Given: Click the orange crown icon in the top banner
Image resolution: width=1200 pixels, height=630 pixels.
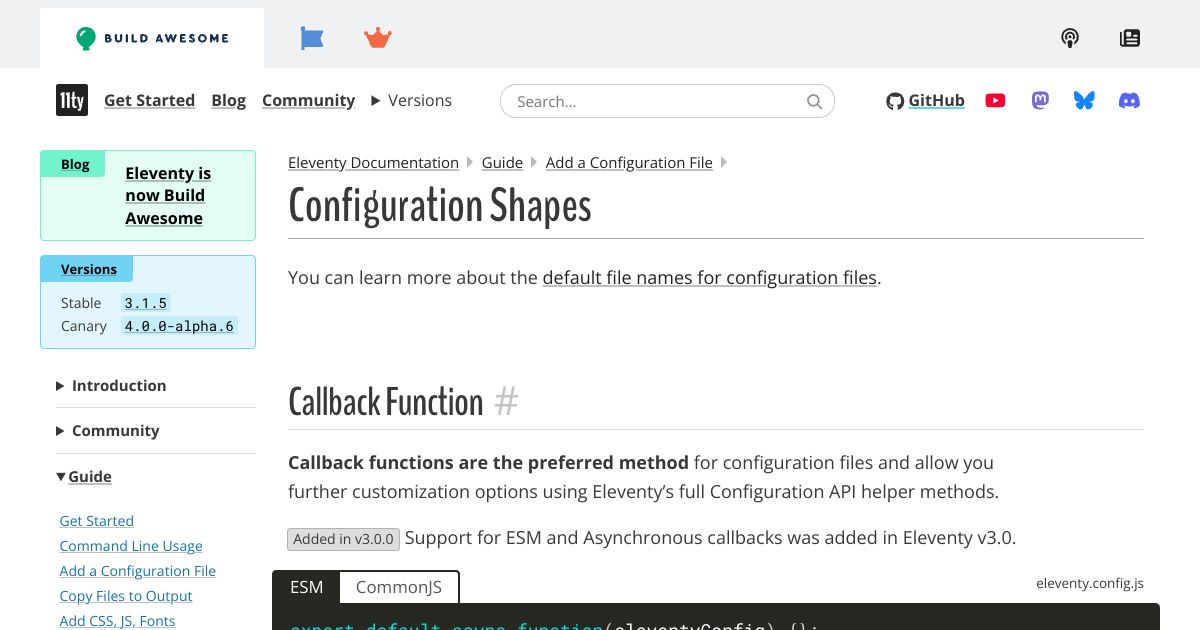Looking at the screenshot, I should pos(377,37).
